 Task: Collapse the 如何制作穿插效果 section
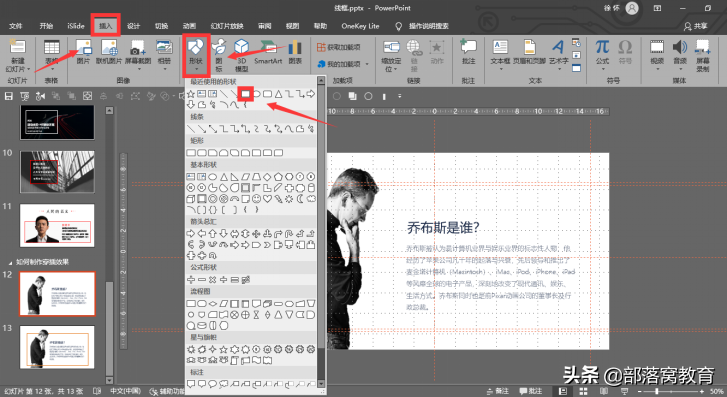10,263
